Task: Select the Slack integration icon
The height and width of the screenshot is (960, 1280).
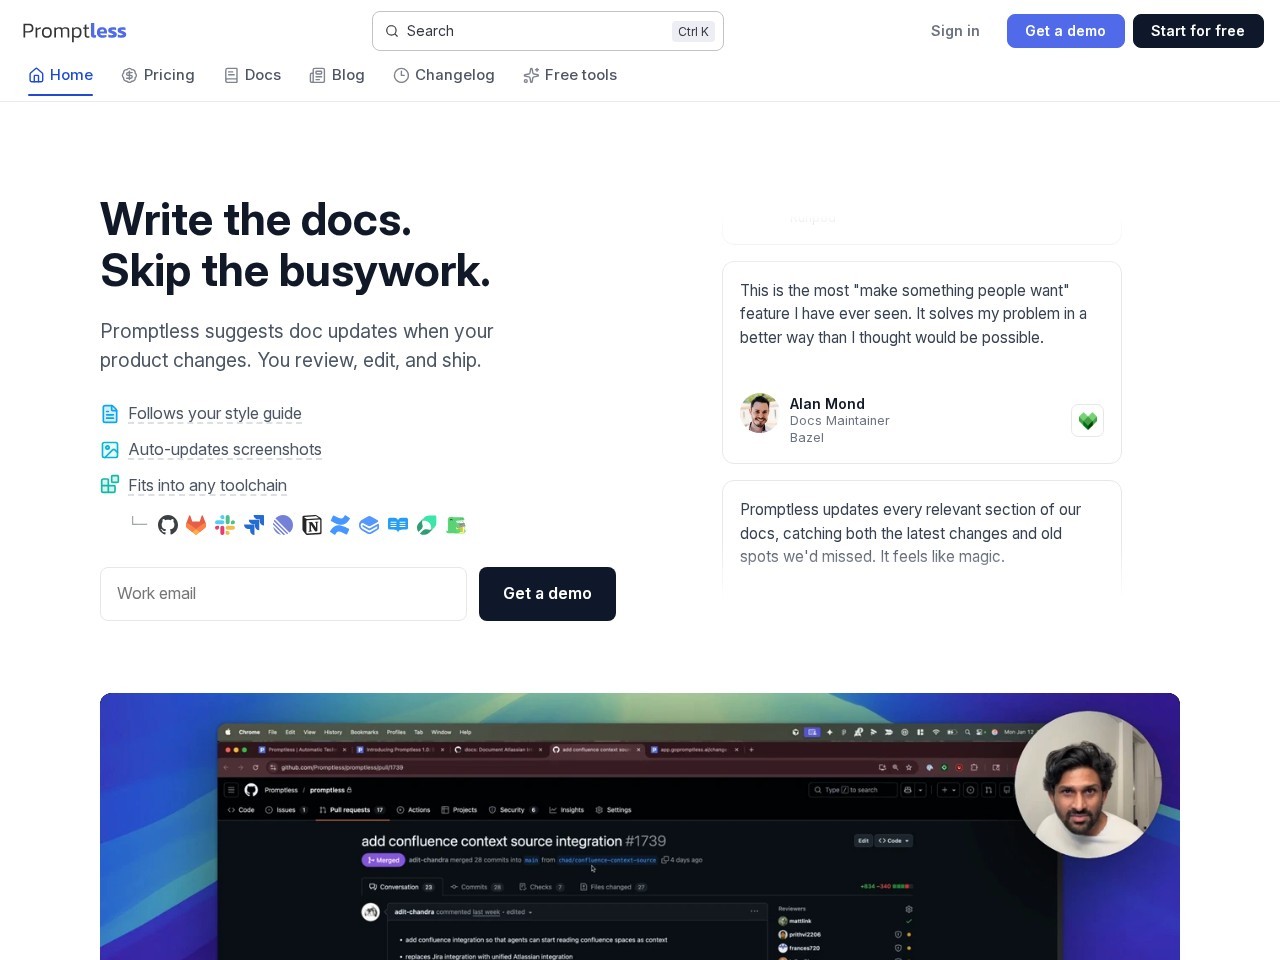Action: point(225,525)
